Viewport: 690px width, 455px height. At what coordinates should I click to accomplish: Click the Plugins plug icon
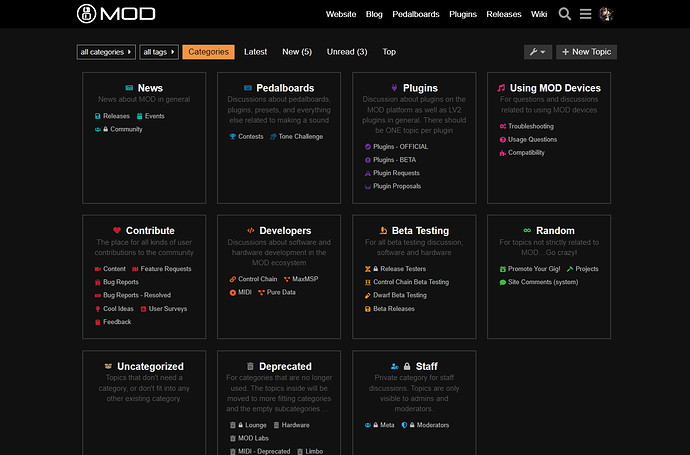click(394, 88)
